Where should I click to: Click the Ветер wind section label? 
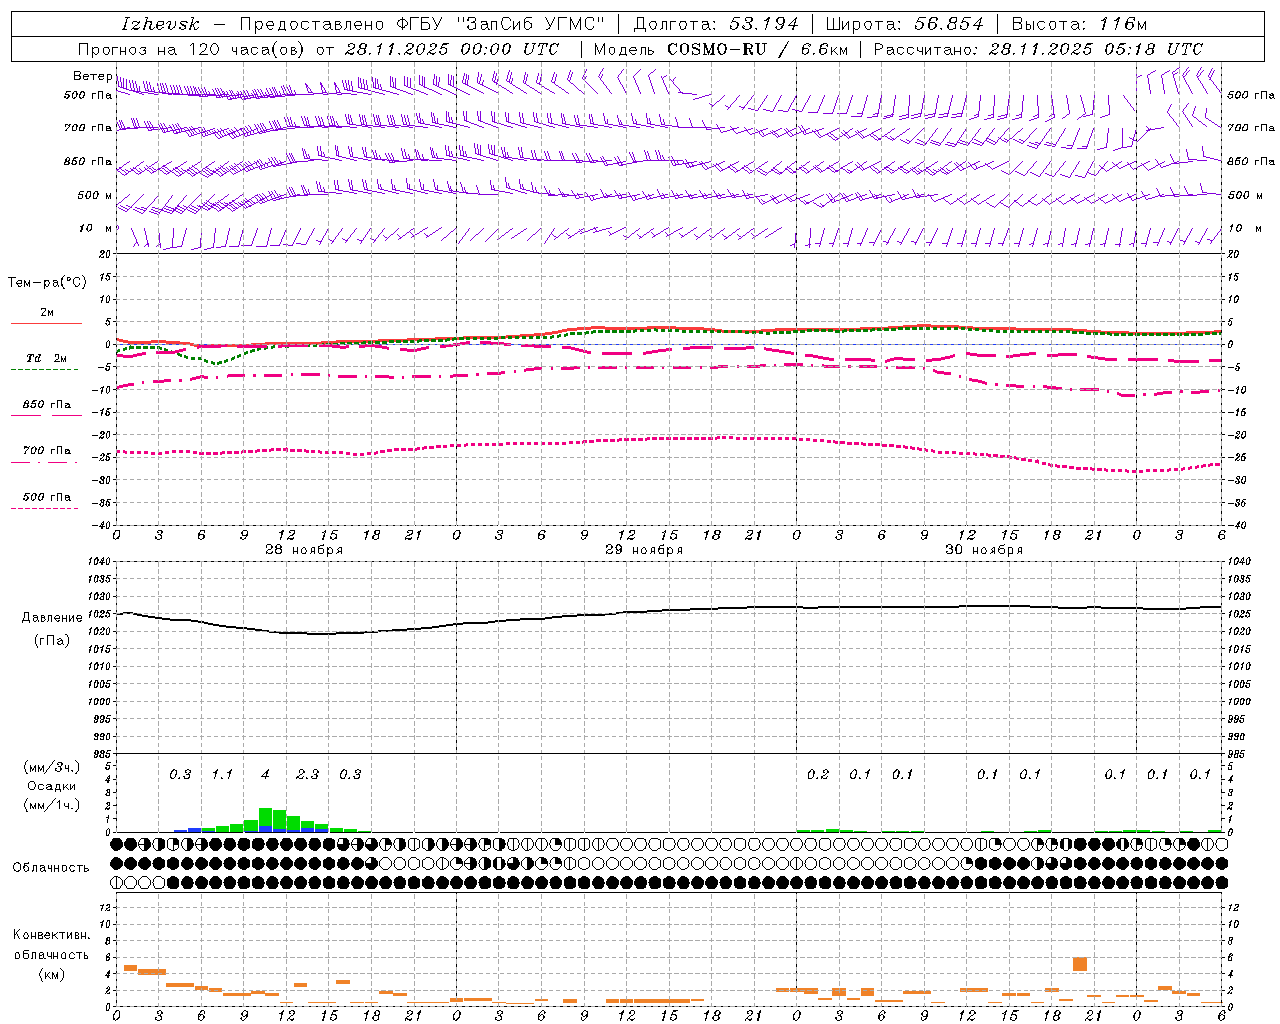[92, 76]
